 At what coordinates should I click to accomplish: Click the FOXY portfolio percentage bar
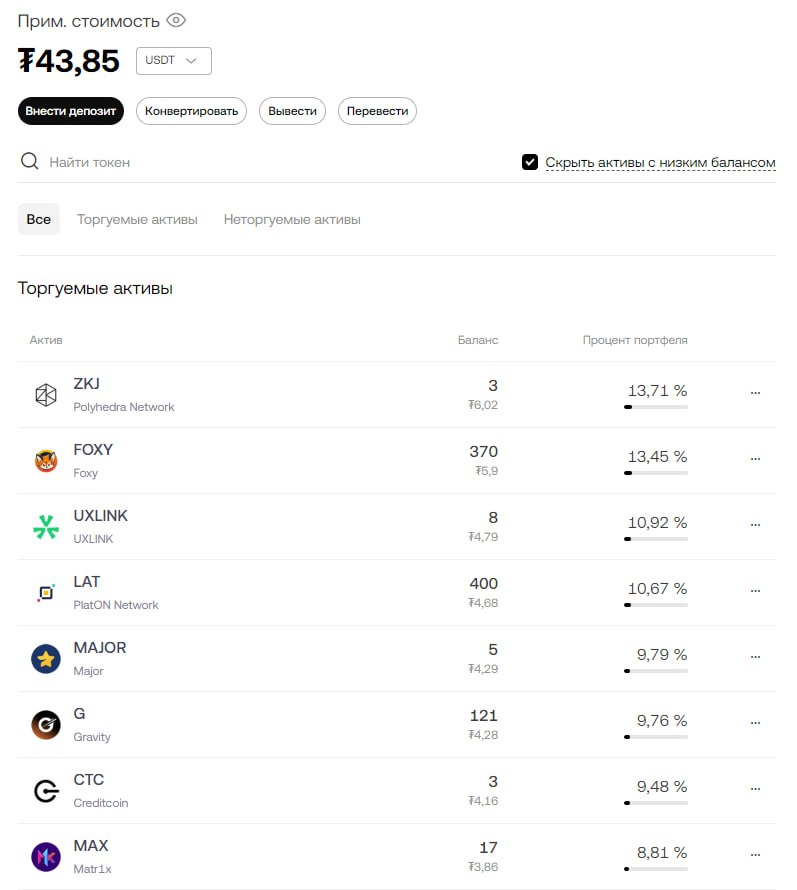click(656, 473)
